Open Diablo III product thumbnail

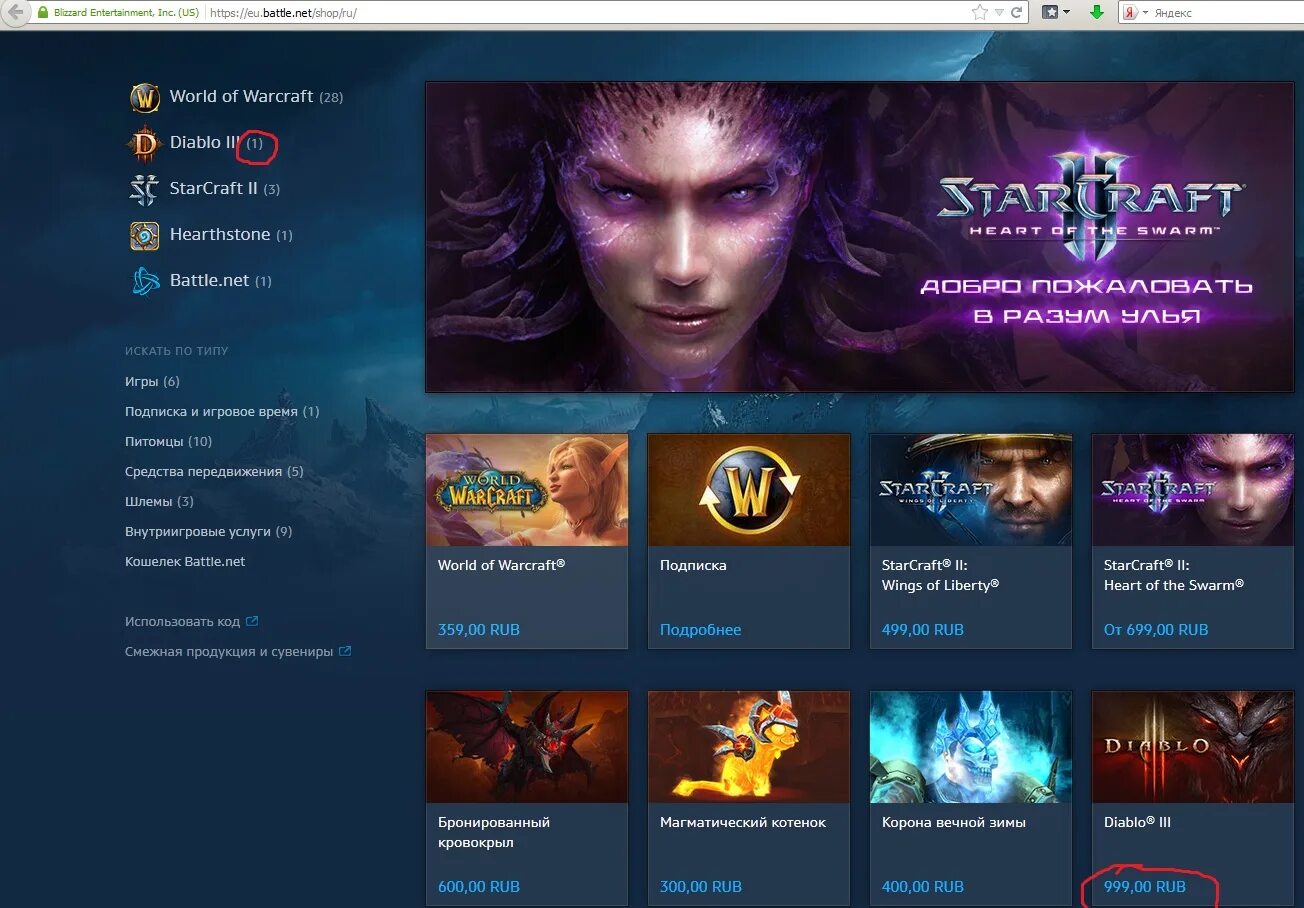pos(1193,747)
